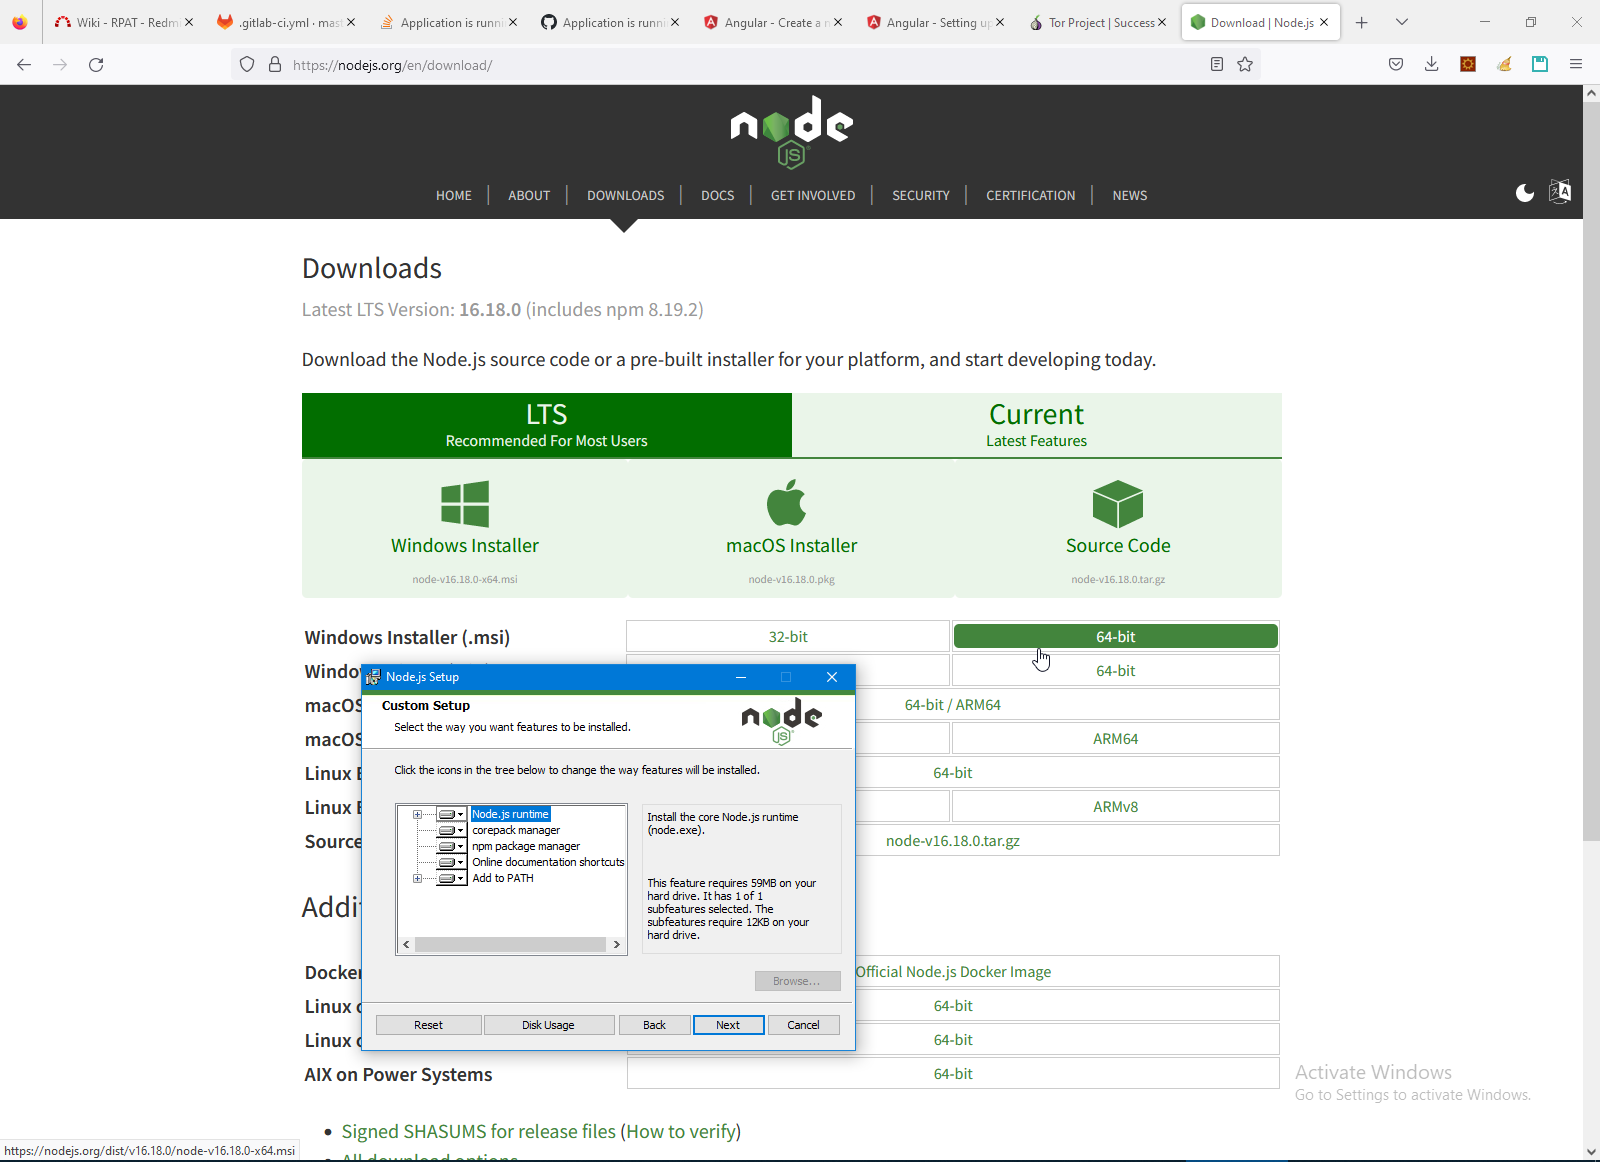Open the language translation icon on nodejs.org
This screenshot has width=1600, height=1162.
tap(1559, 192)
